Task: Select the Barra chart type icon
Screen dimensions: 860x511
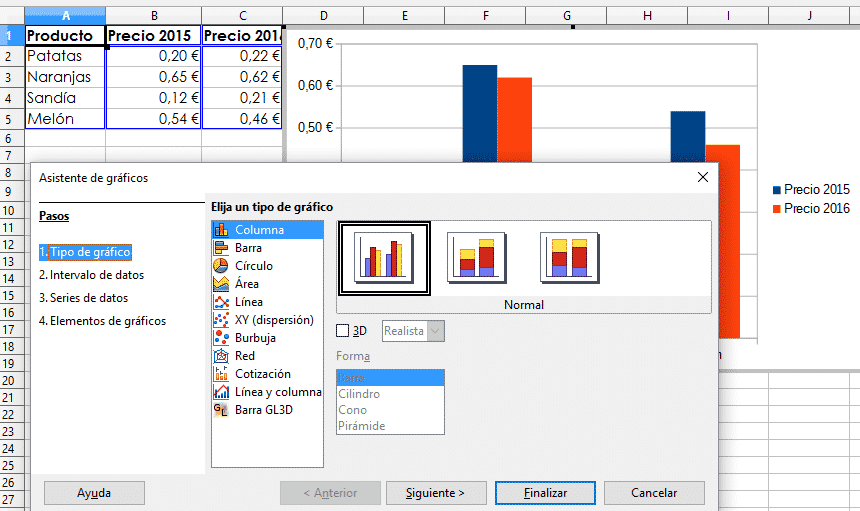Action: 221,248
